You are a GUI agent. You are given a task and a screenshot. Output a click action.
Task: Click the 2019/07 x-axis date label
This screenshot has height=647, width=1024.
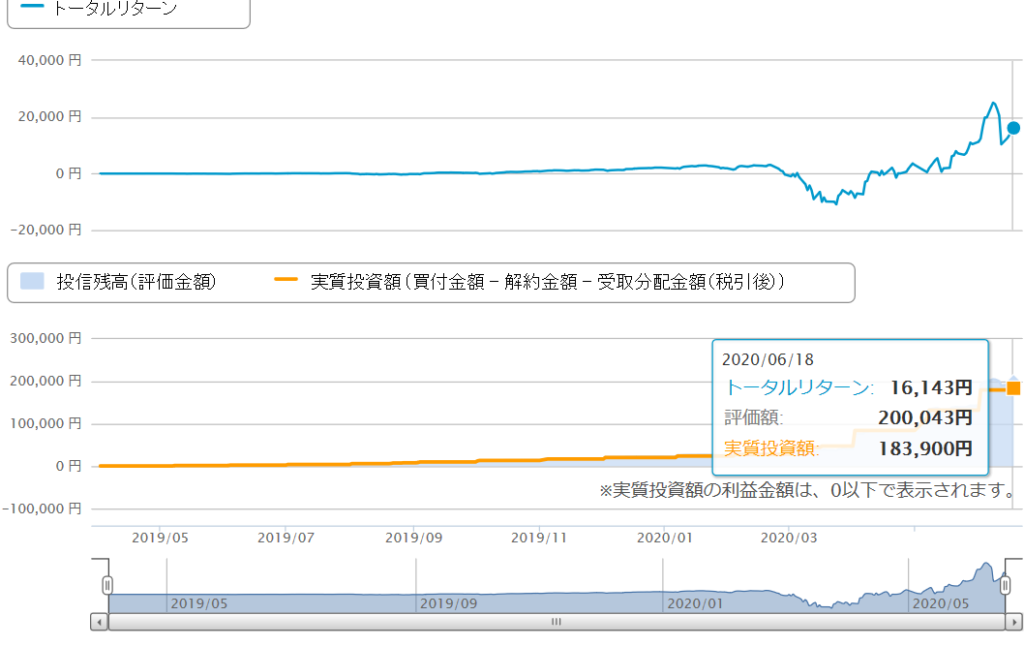(x=286, y=538)
